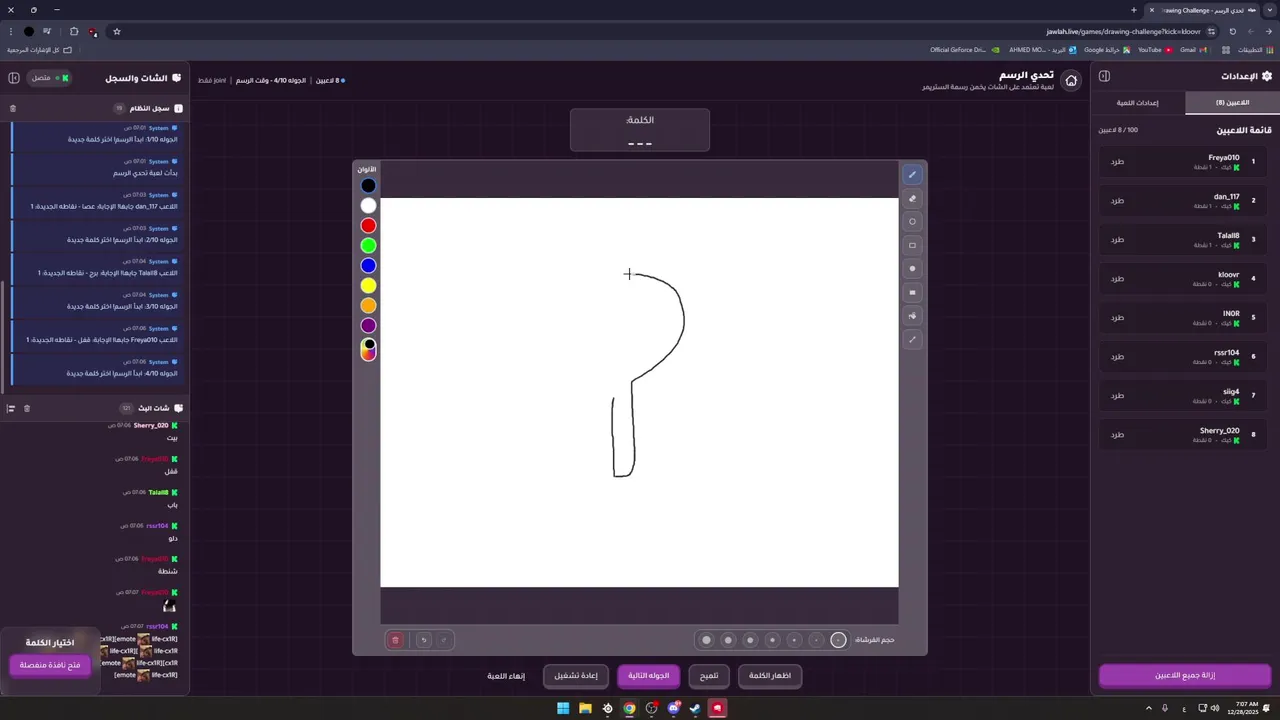The height and width of the screenshot is (720, 1280).
Task: Open stream chat filter list icon
Action: (x=11, y=408)
